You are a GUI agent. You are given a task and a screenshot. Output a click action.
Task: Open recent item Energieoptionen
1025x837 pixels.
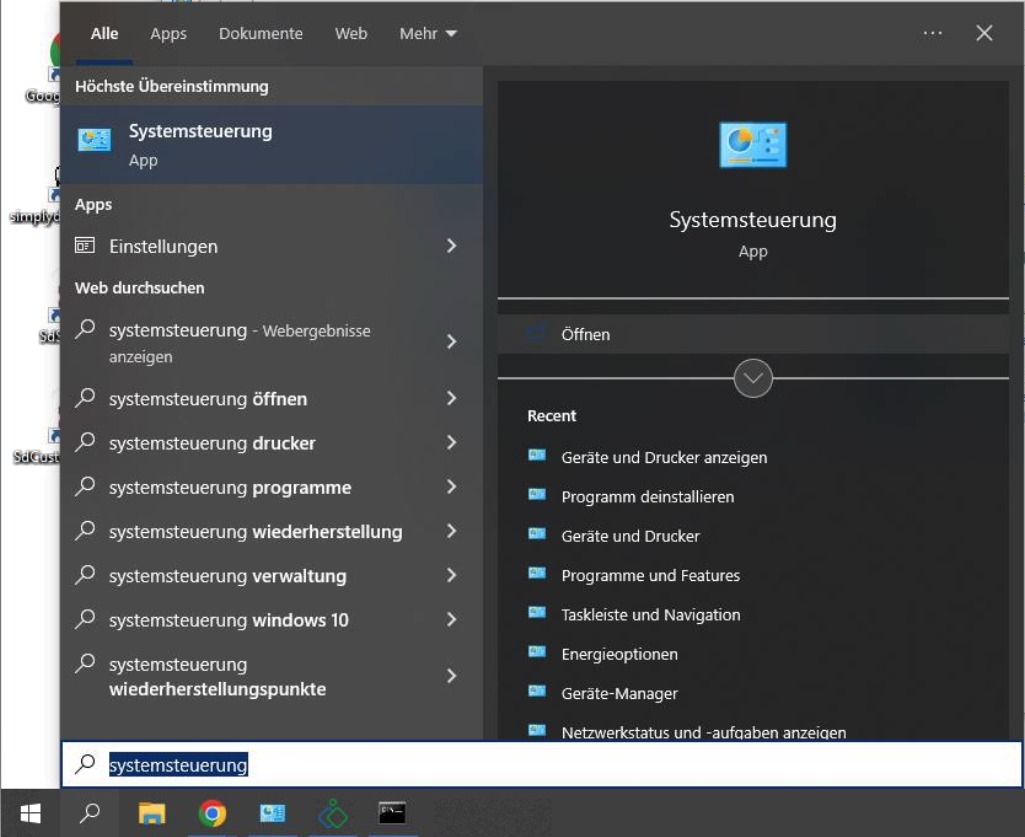[620, 653]
